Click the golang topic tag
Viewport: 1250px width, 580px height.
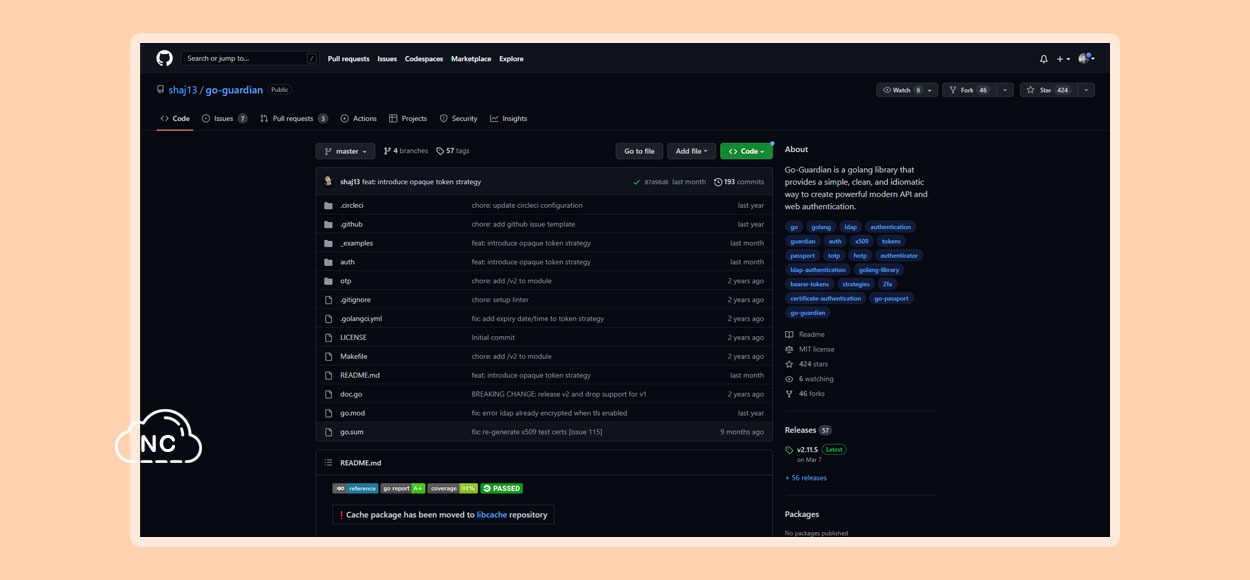tap(821, 227)
